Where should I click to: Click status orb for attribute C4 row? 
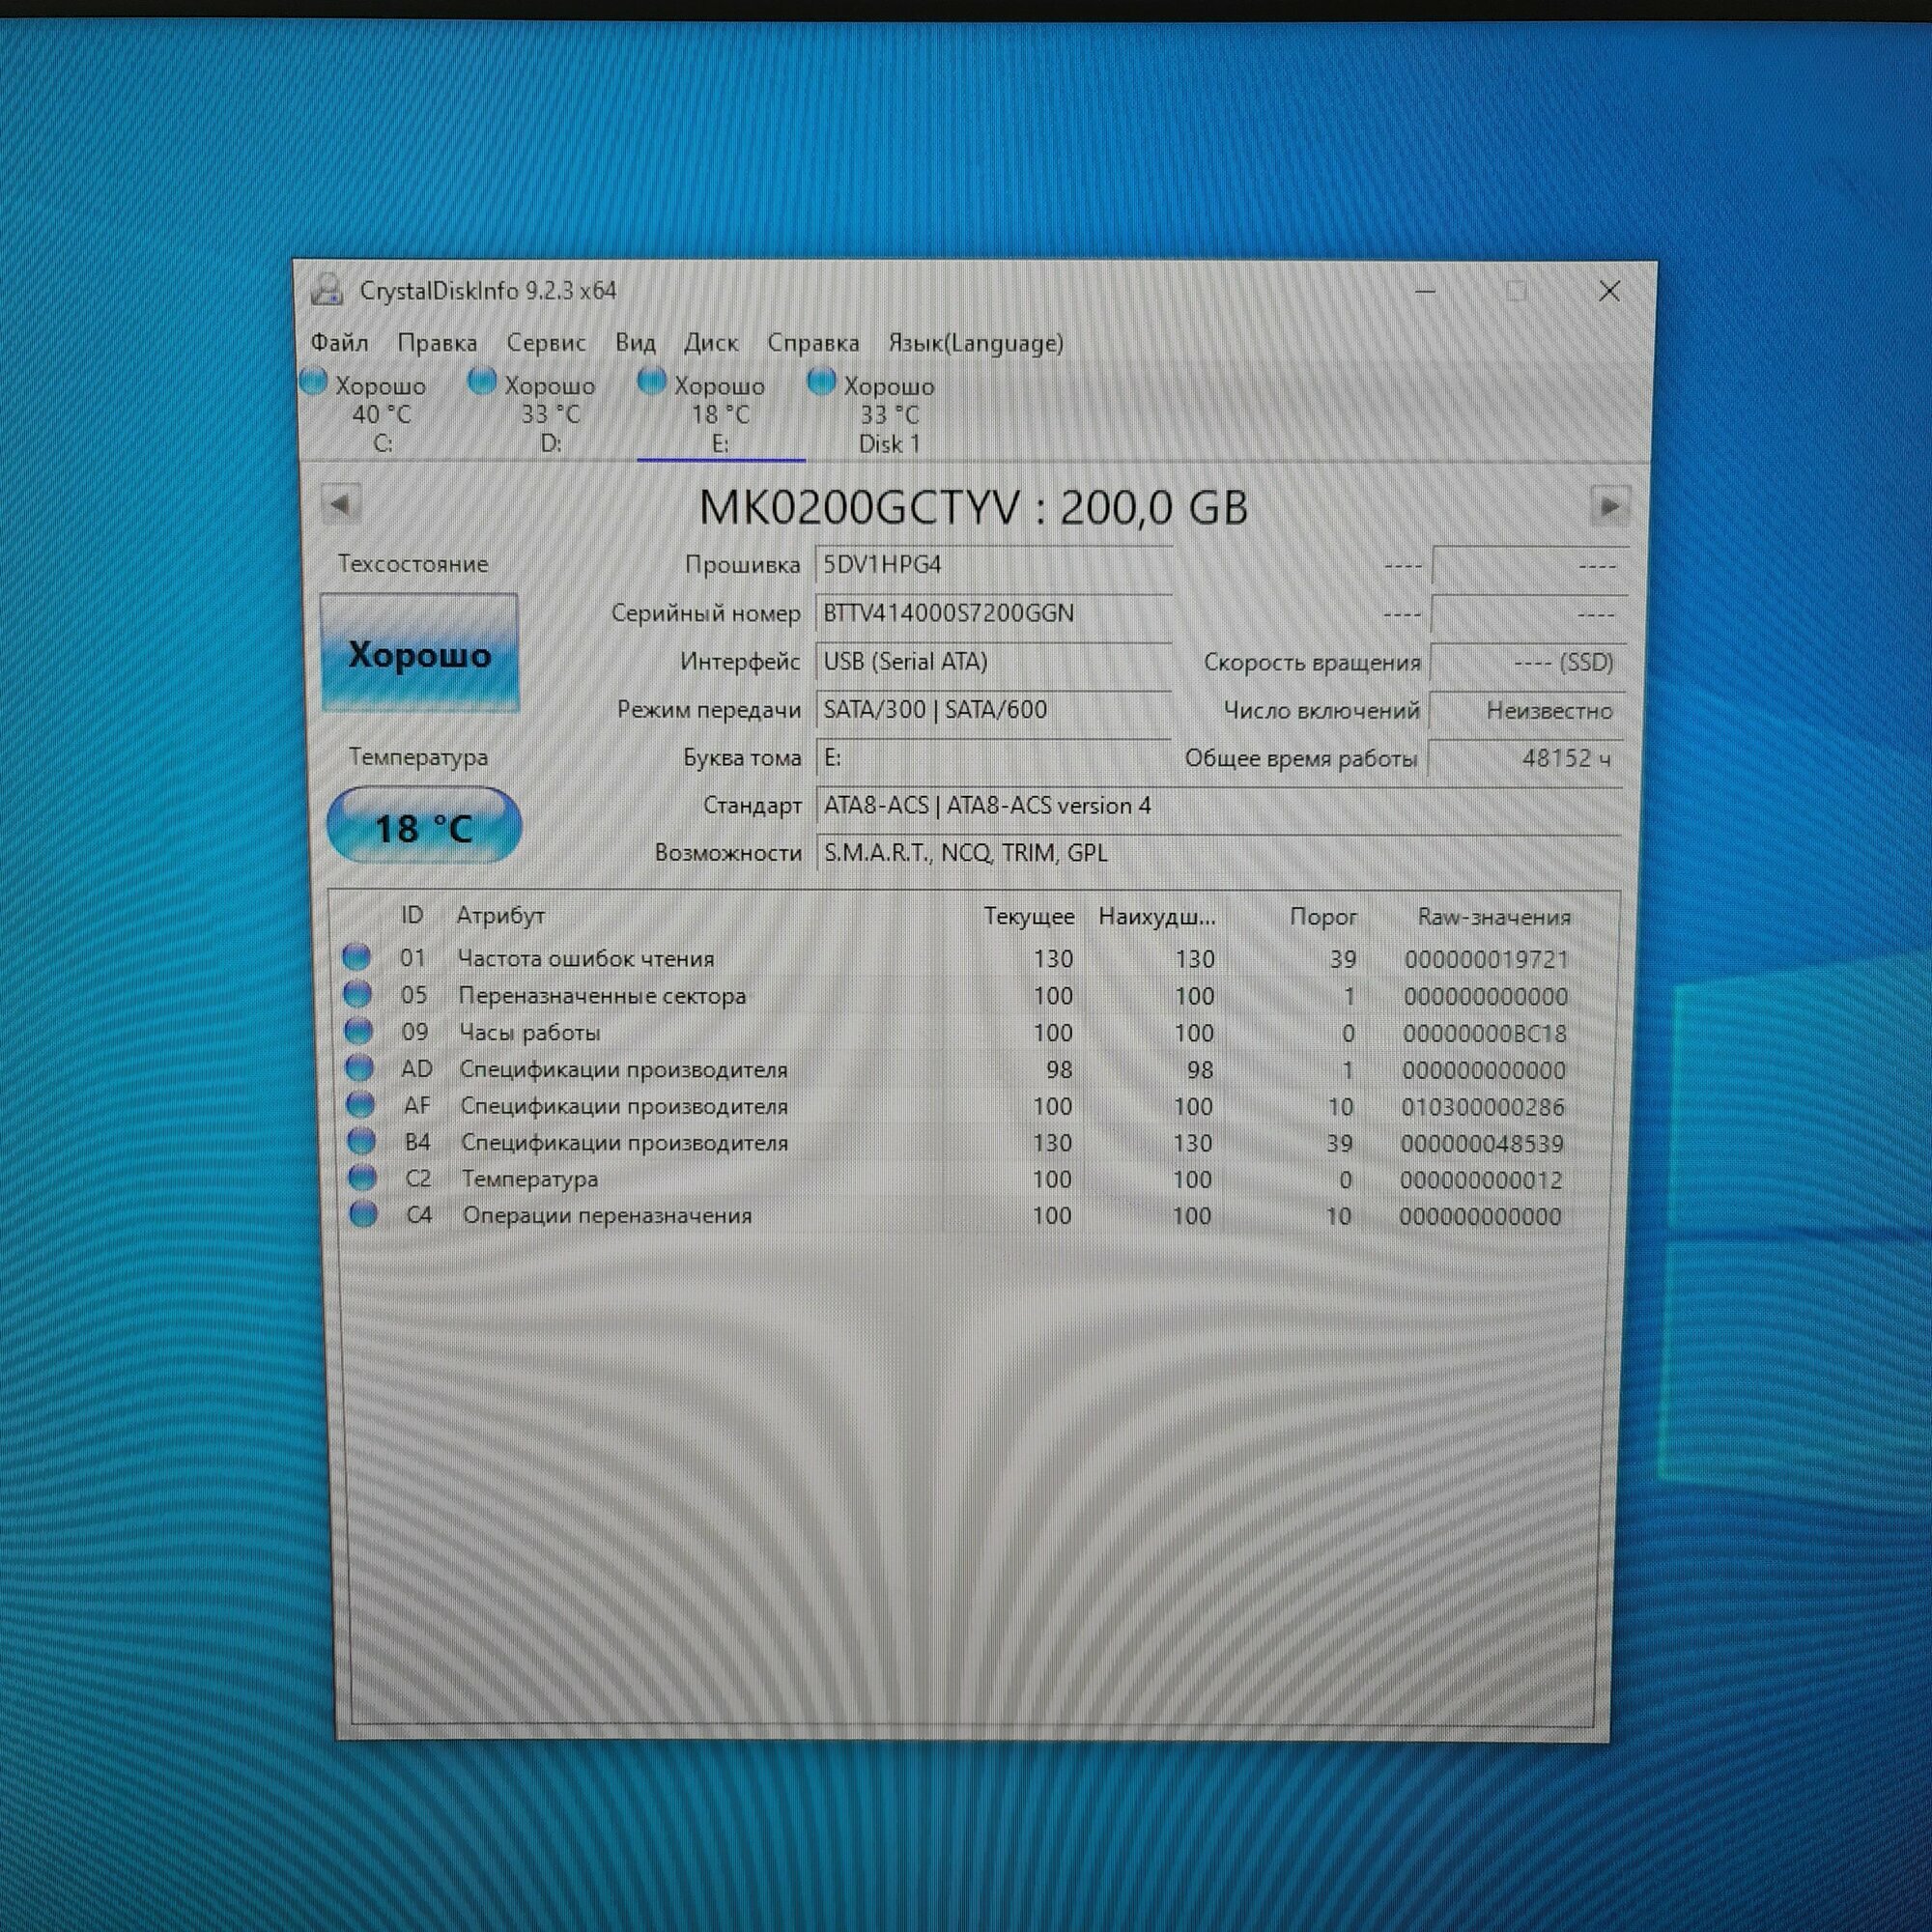pyautogui.click(x=364, y=1215)
